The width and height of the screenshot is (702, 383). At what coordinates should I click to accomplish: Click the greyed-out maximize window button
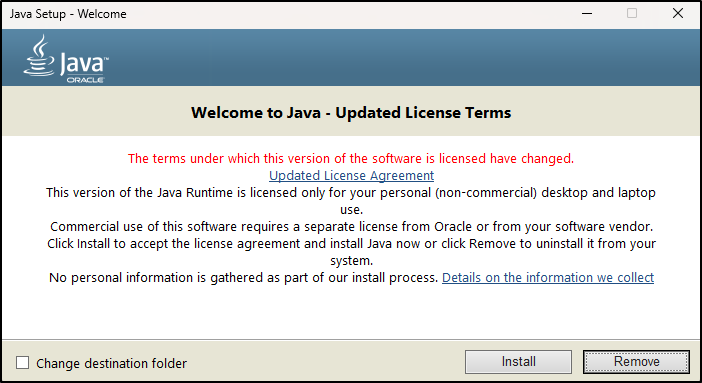[632, 13]
